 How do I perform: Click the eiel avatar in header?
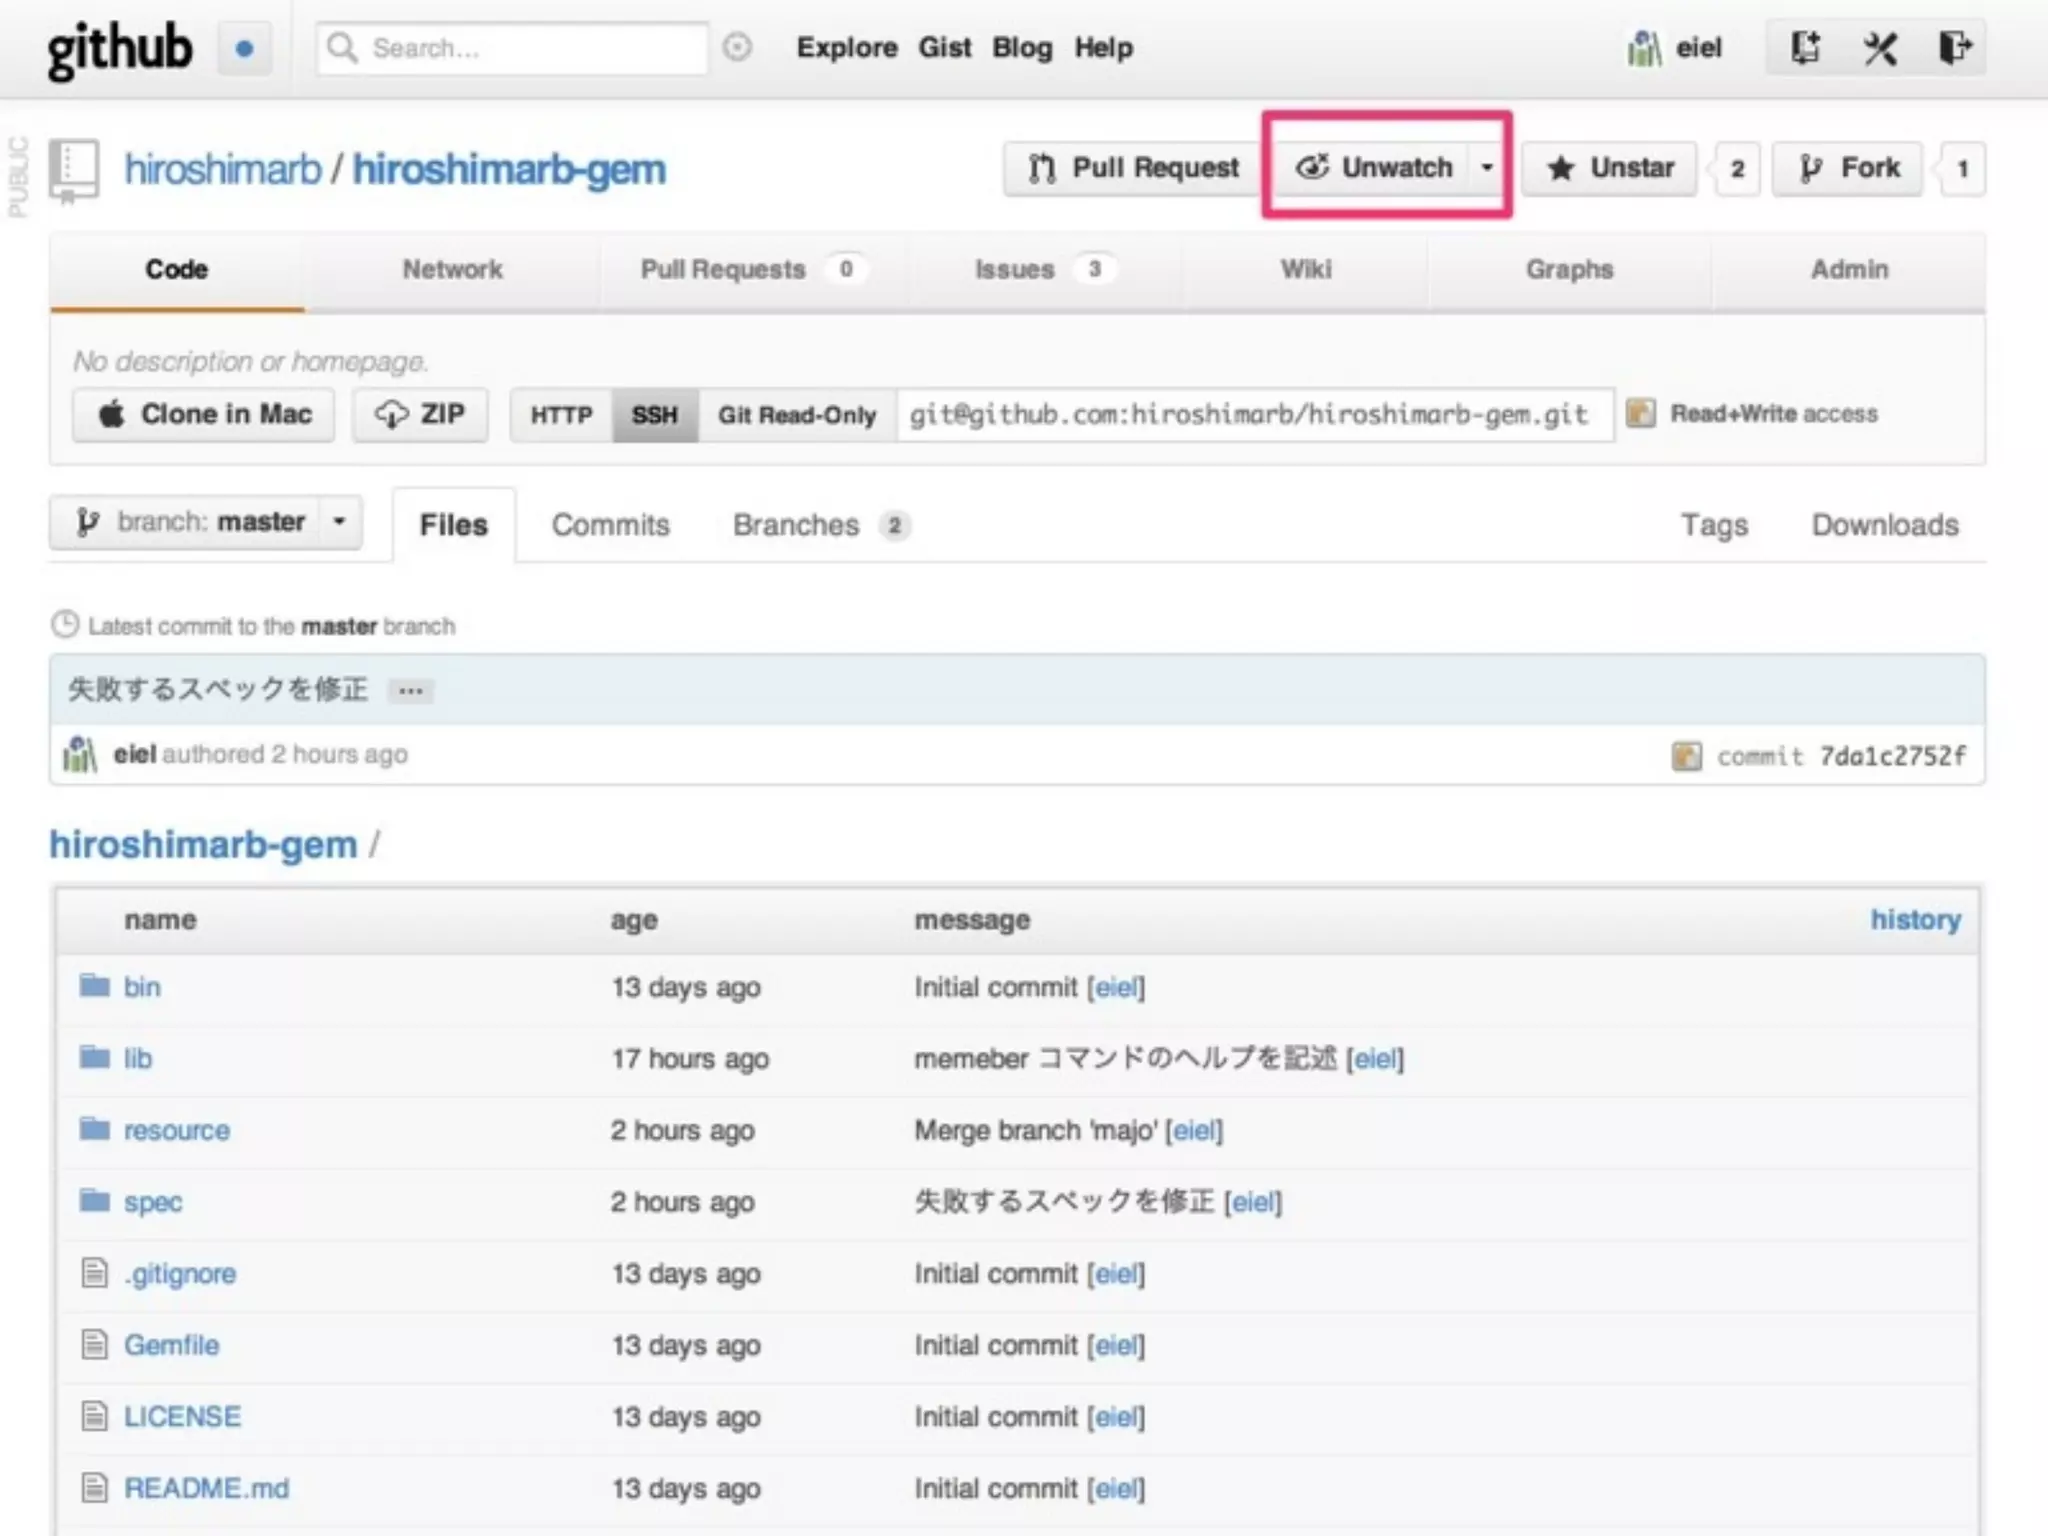point(1644,48)
